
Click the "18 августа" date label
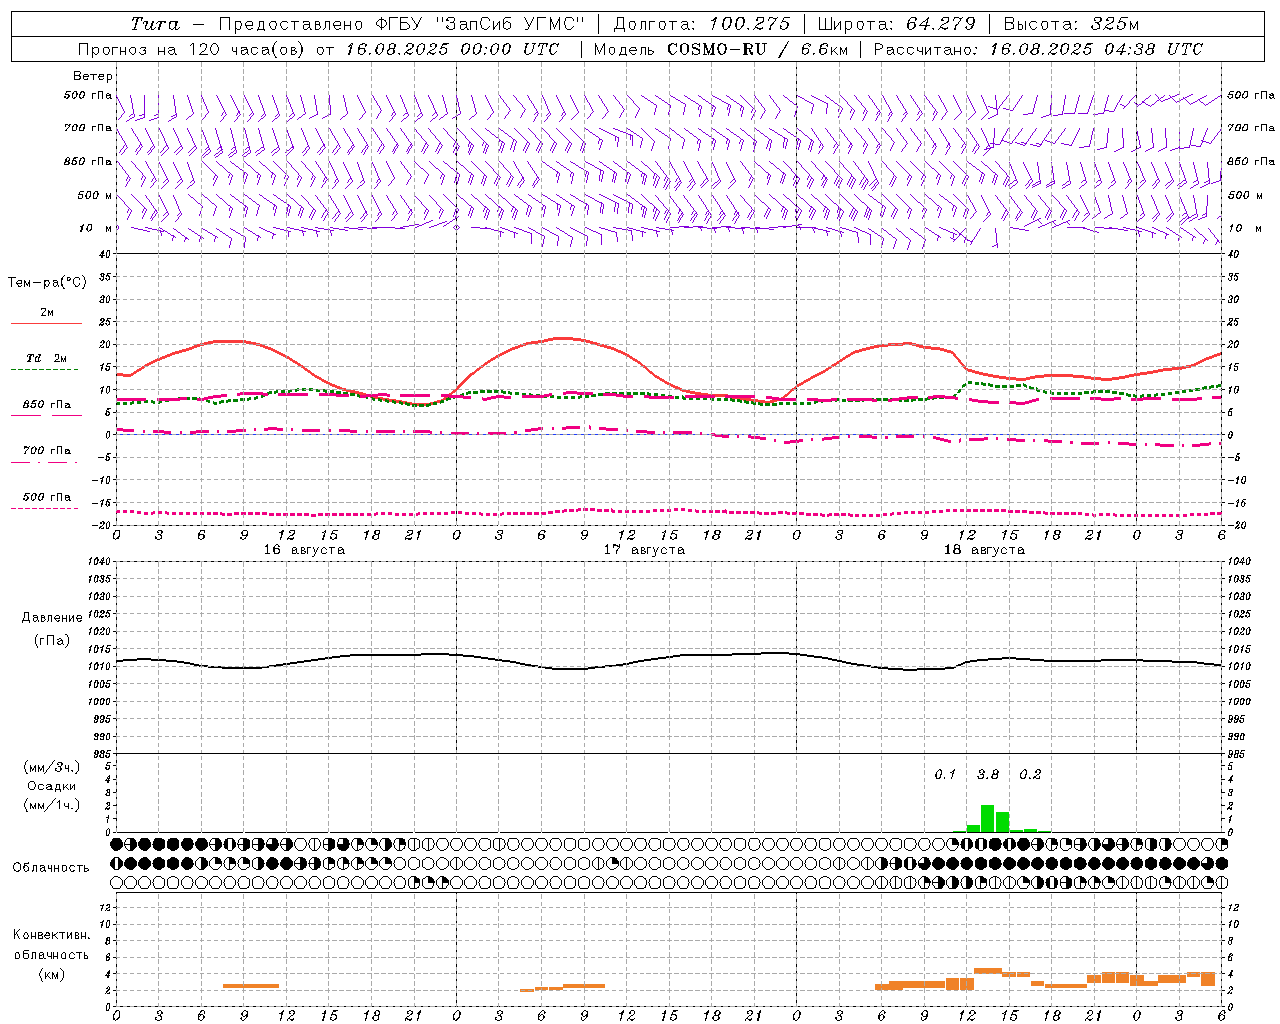984,550
